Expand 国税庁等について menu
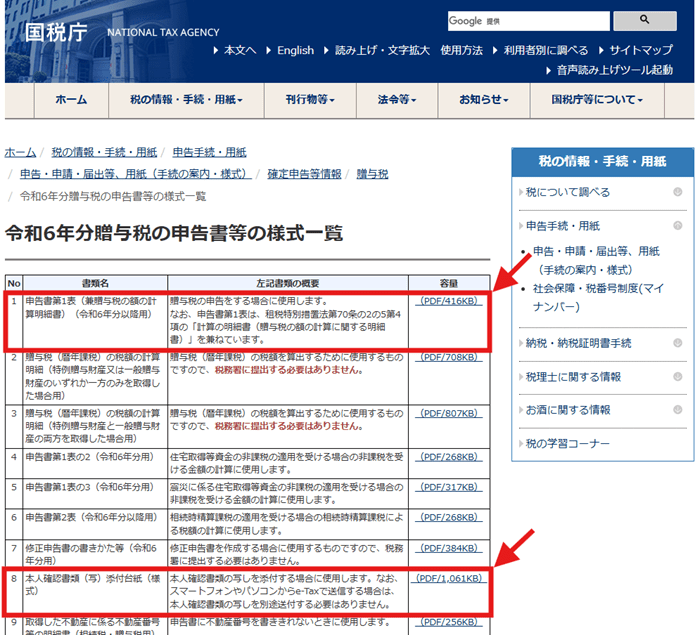Screen dimensions: 700x635 tap(597, 100)
